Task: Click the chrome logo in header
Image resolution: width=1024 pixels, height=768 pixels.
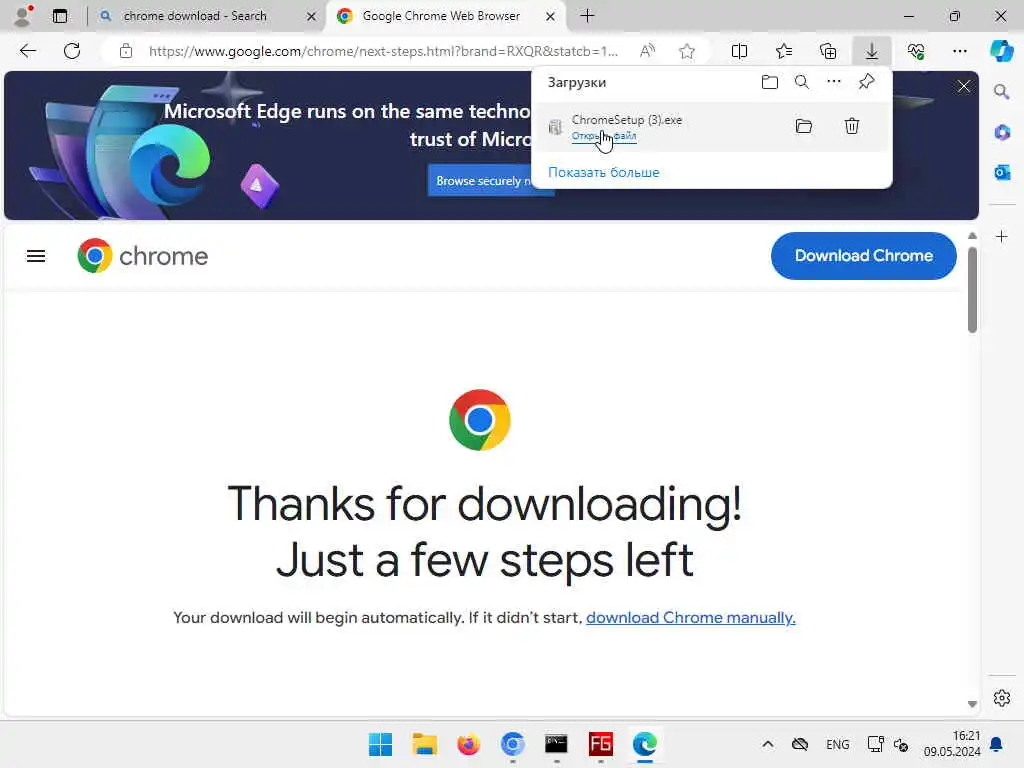Action: (142, 256)
